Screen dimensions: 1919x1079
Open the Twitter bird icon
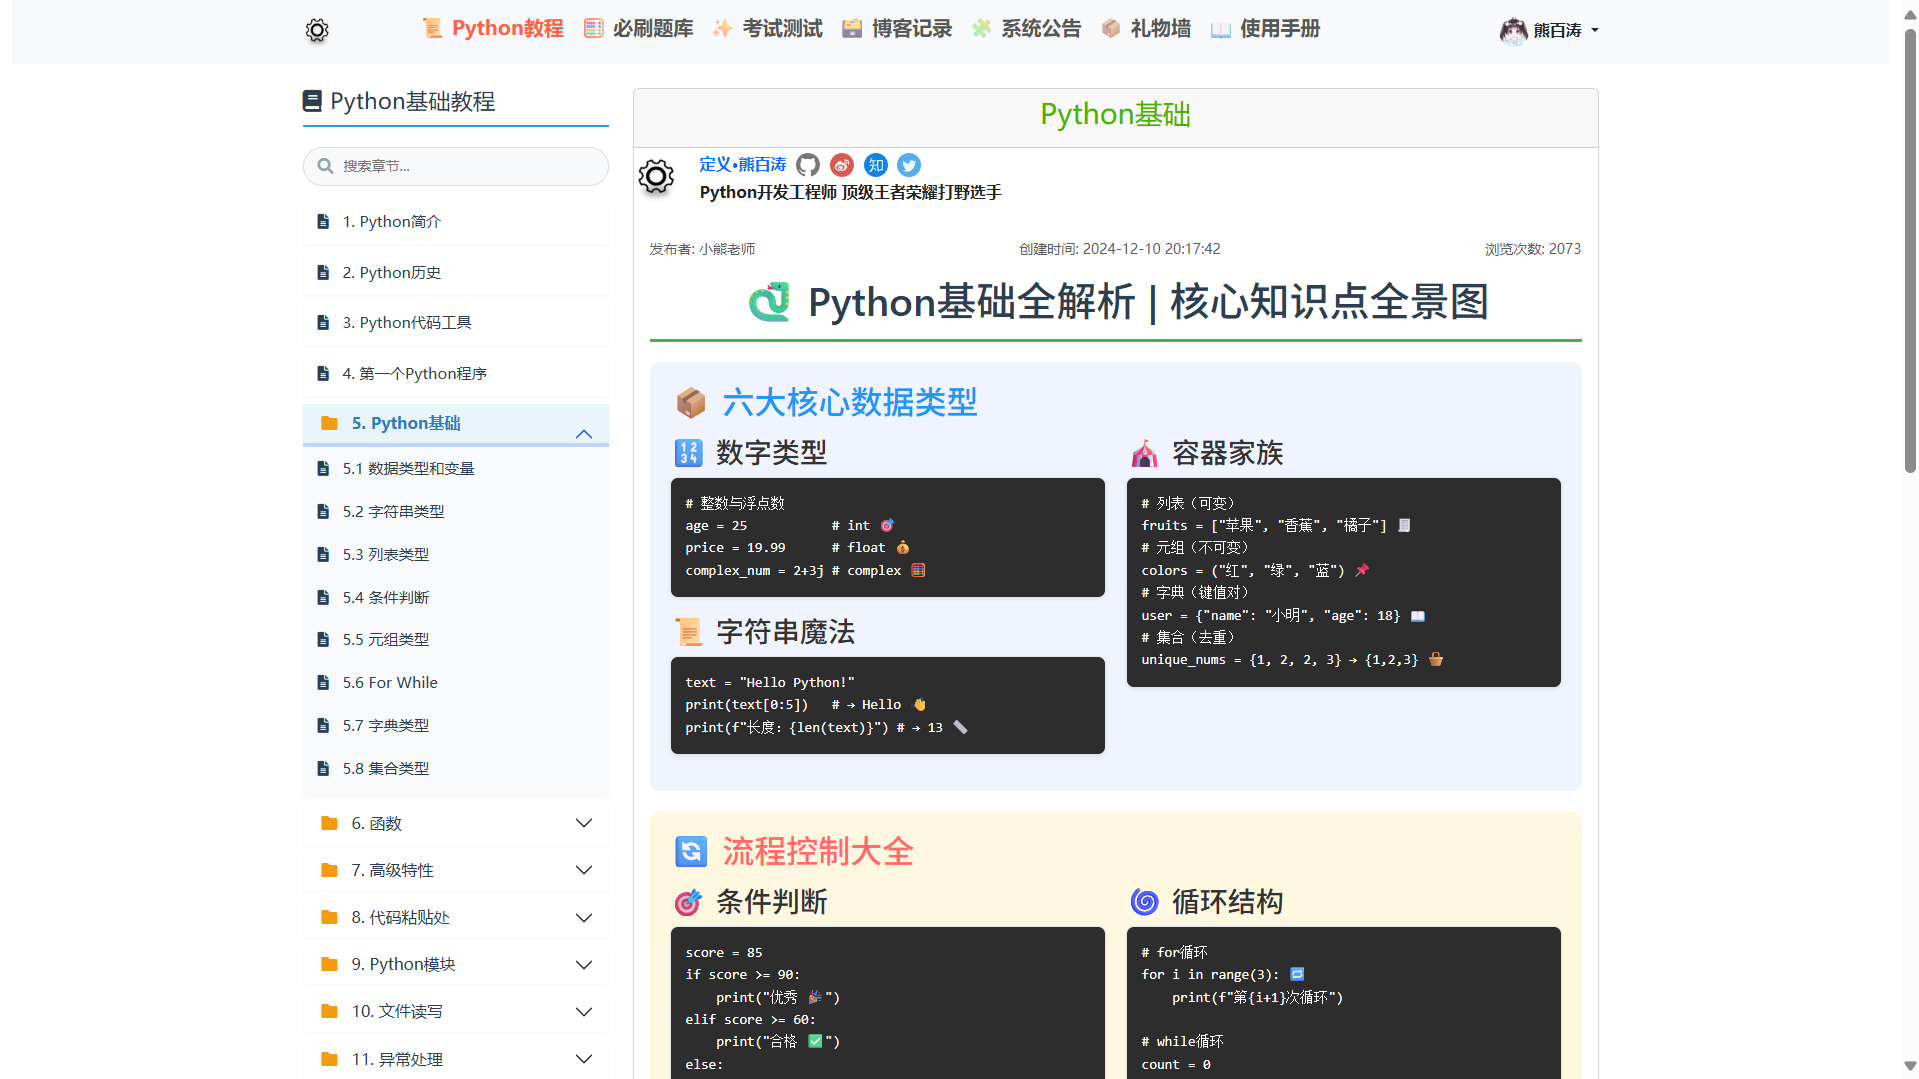[909, 165]
